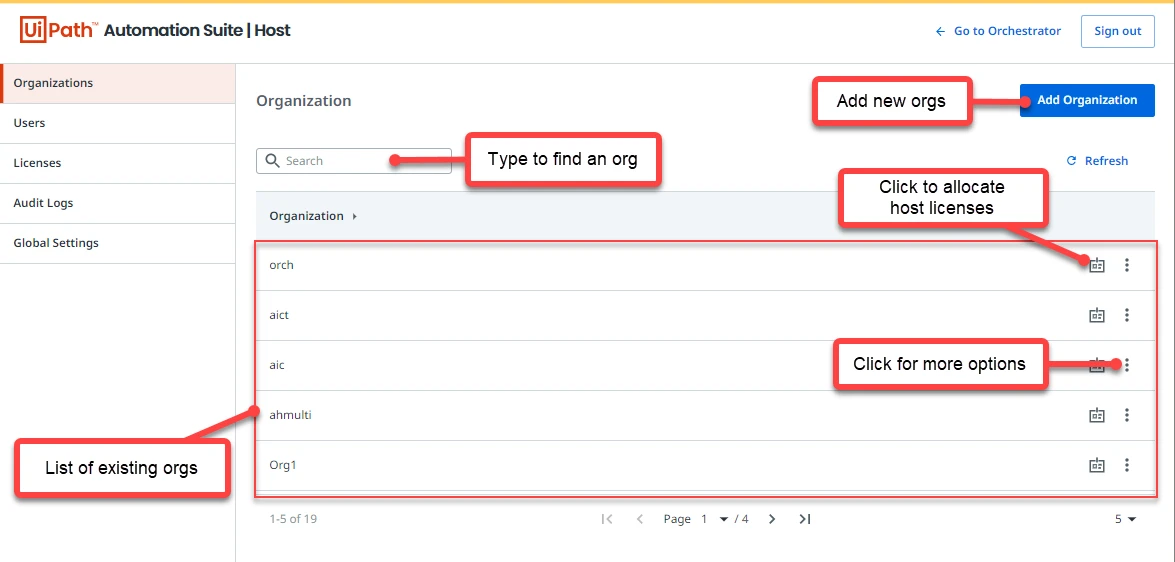1175x562 pixels.
Task: Go to next page arrow
Action: [x=772, y=519]
